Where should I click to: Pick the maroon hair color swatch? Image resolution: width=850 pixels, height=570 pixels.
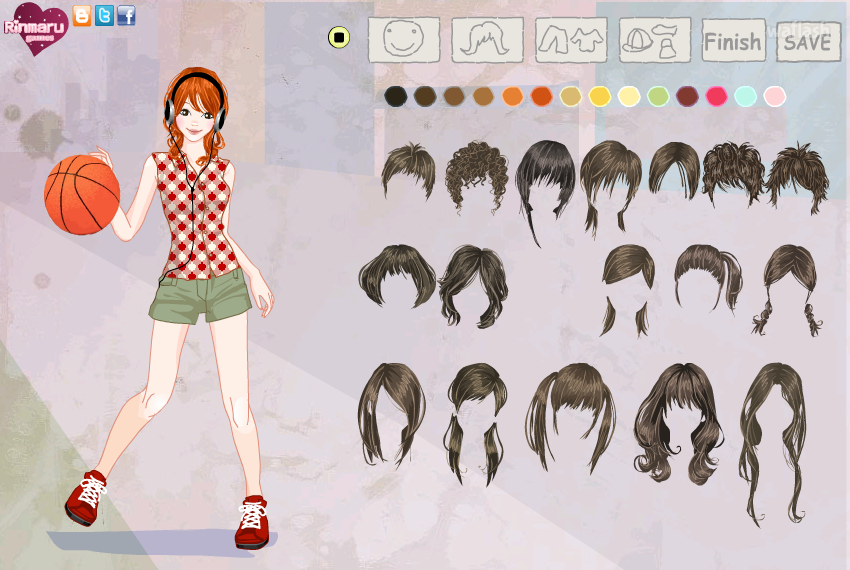point(687,97)
